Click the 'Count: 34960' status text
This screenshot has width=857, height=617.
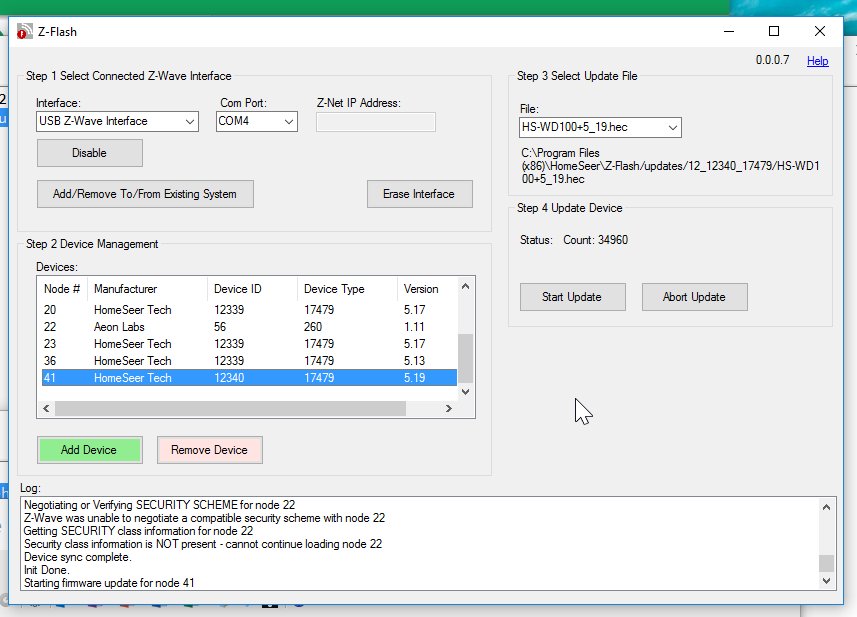pos(596,240)
